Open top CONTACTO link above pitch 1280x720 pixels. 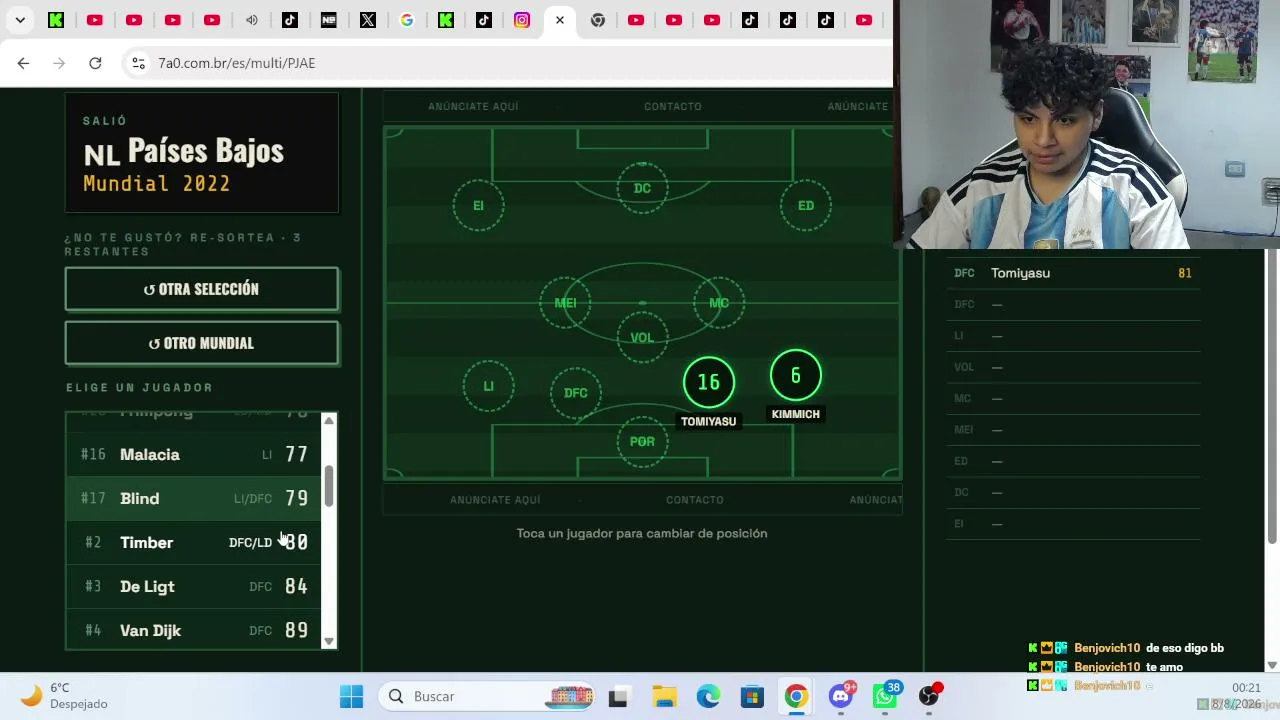pos(673,106)
